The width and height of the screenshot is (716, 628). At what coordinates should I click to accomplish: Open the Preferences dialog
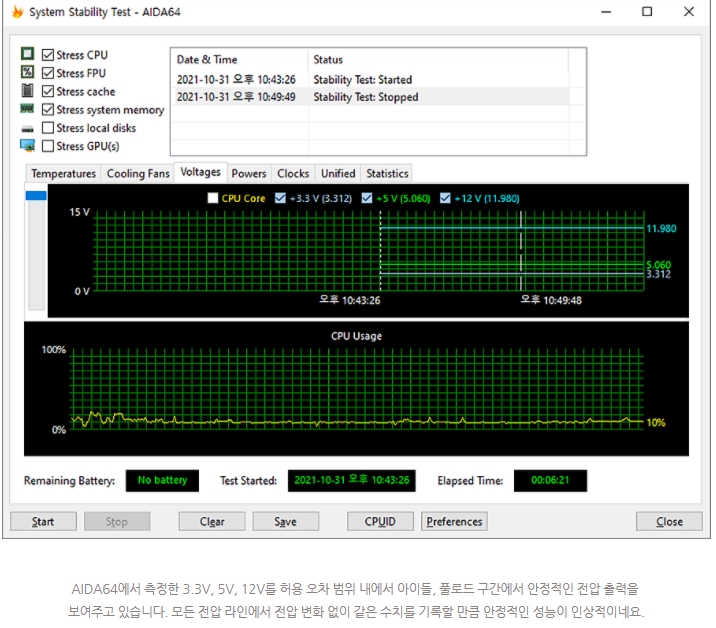pyautogui.click(x=454, y=521)
